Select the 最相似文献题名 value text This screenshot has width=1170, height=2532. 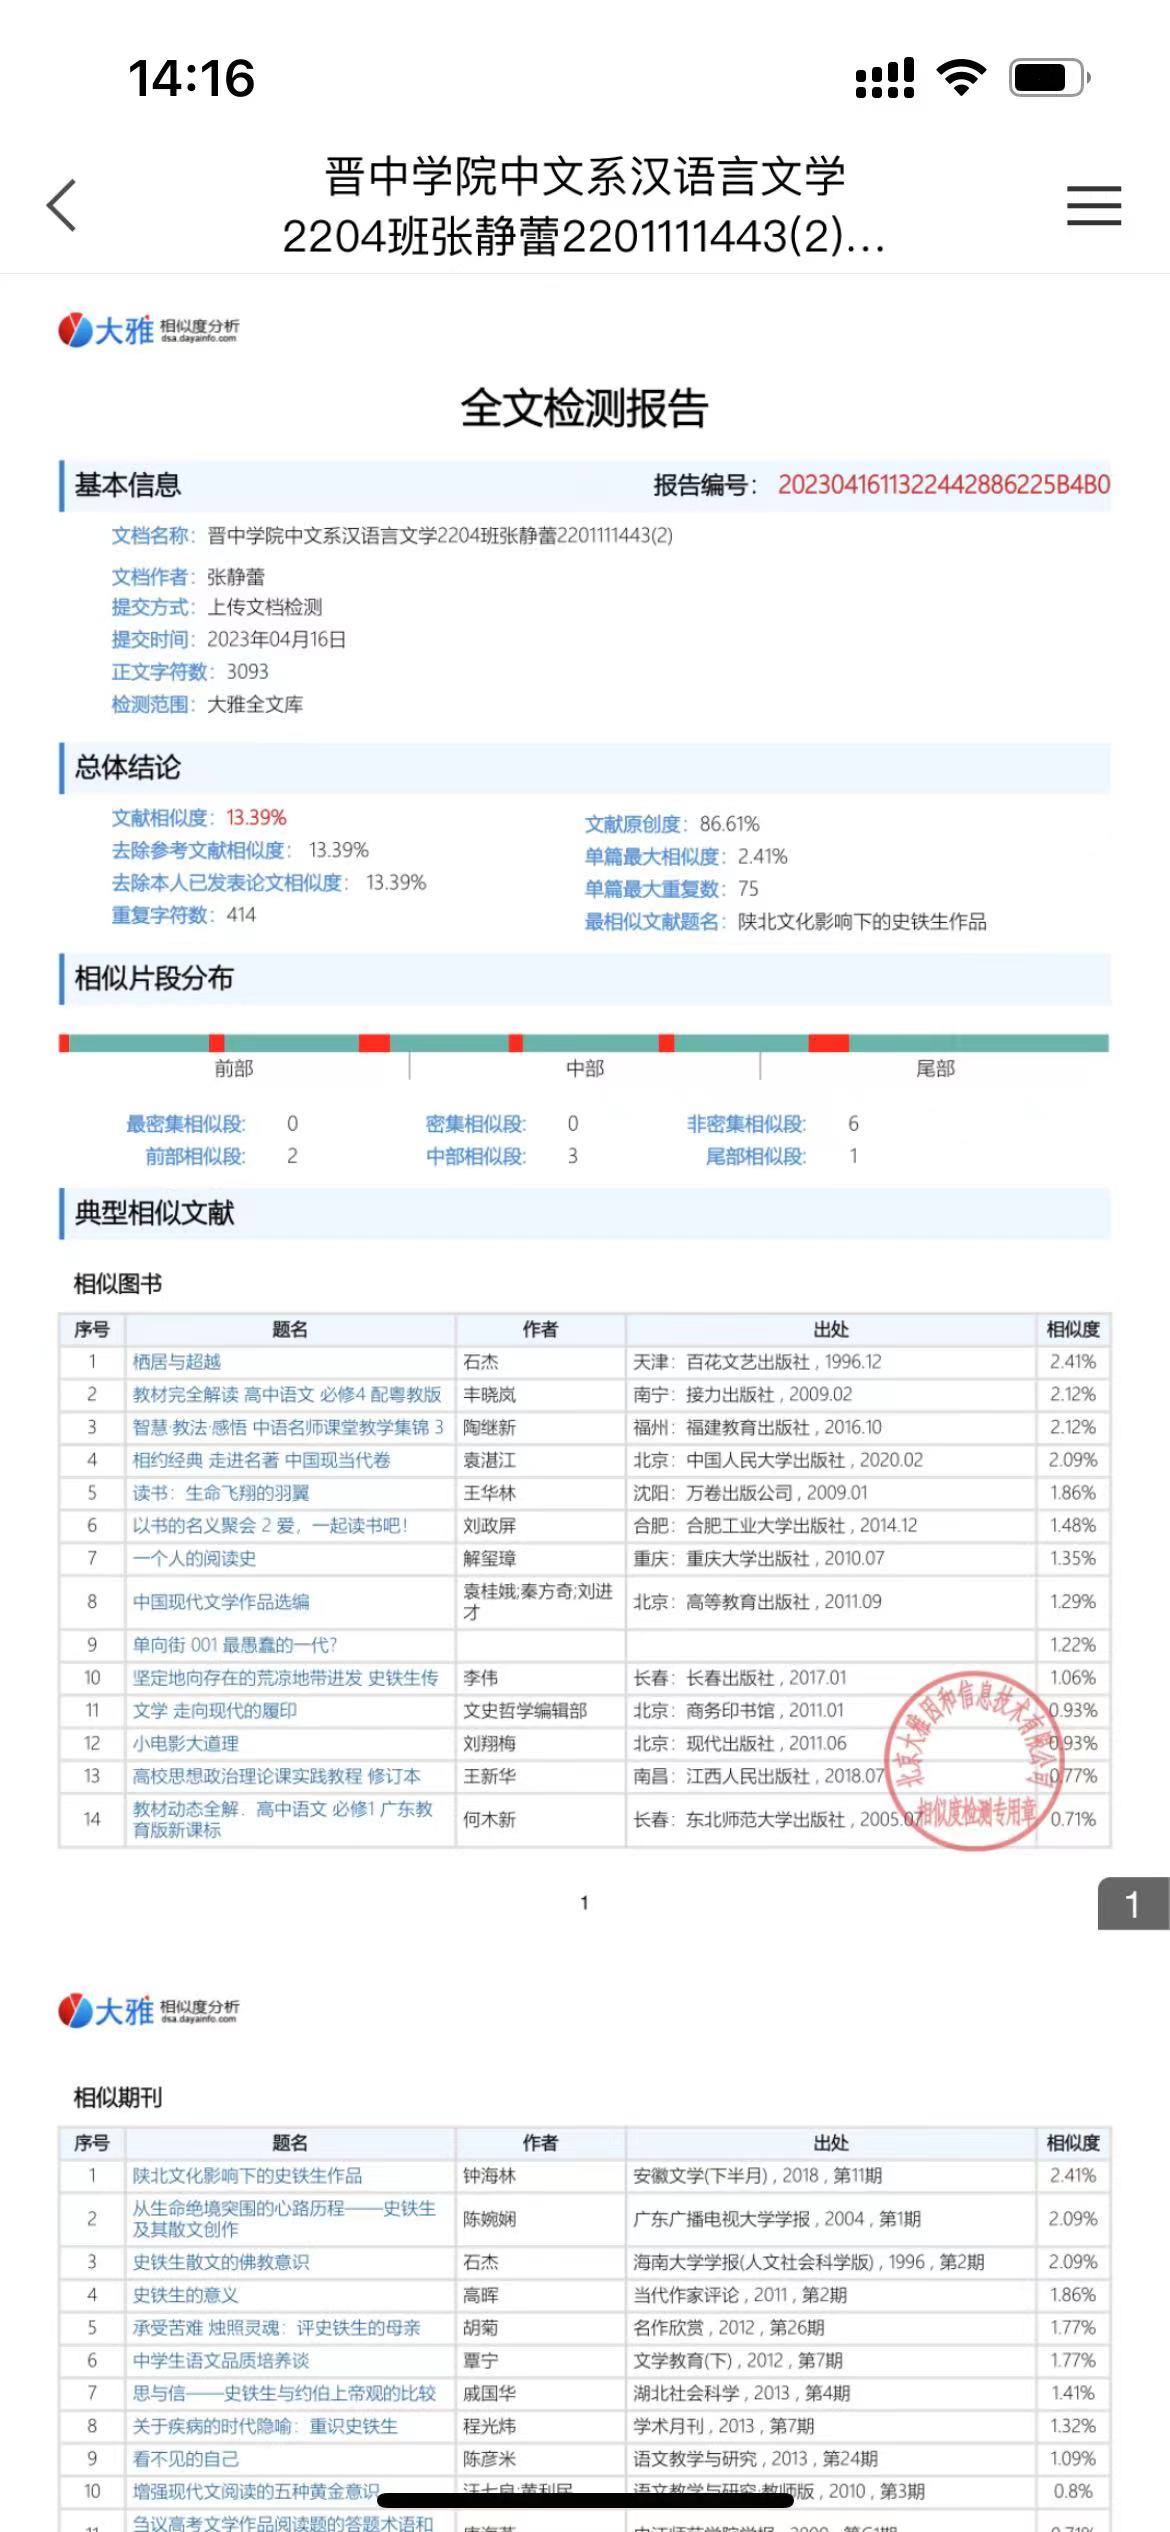[862, 922]
